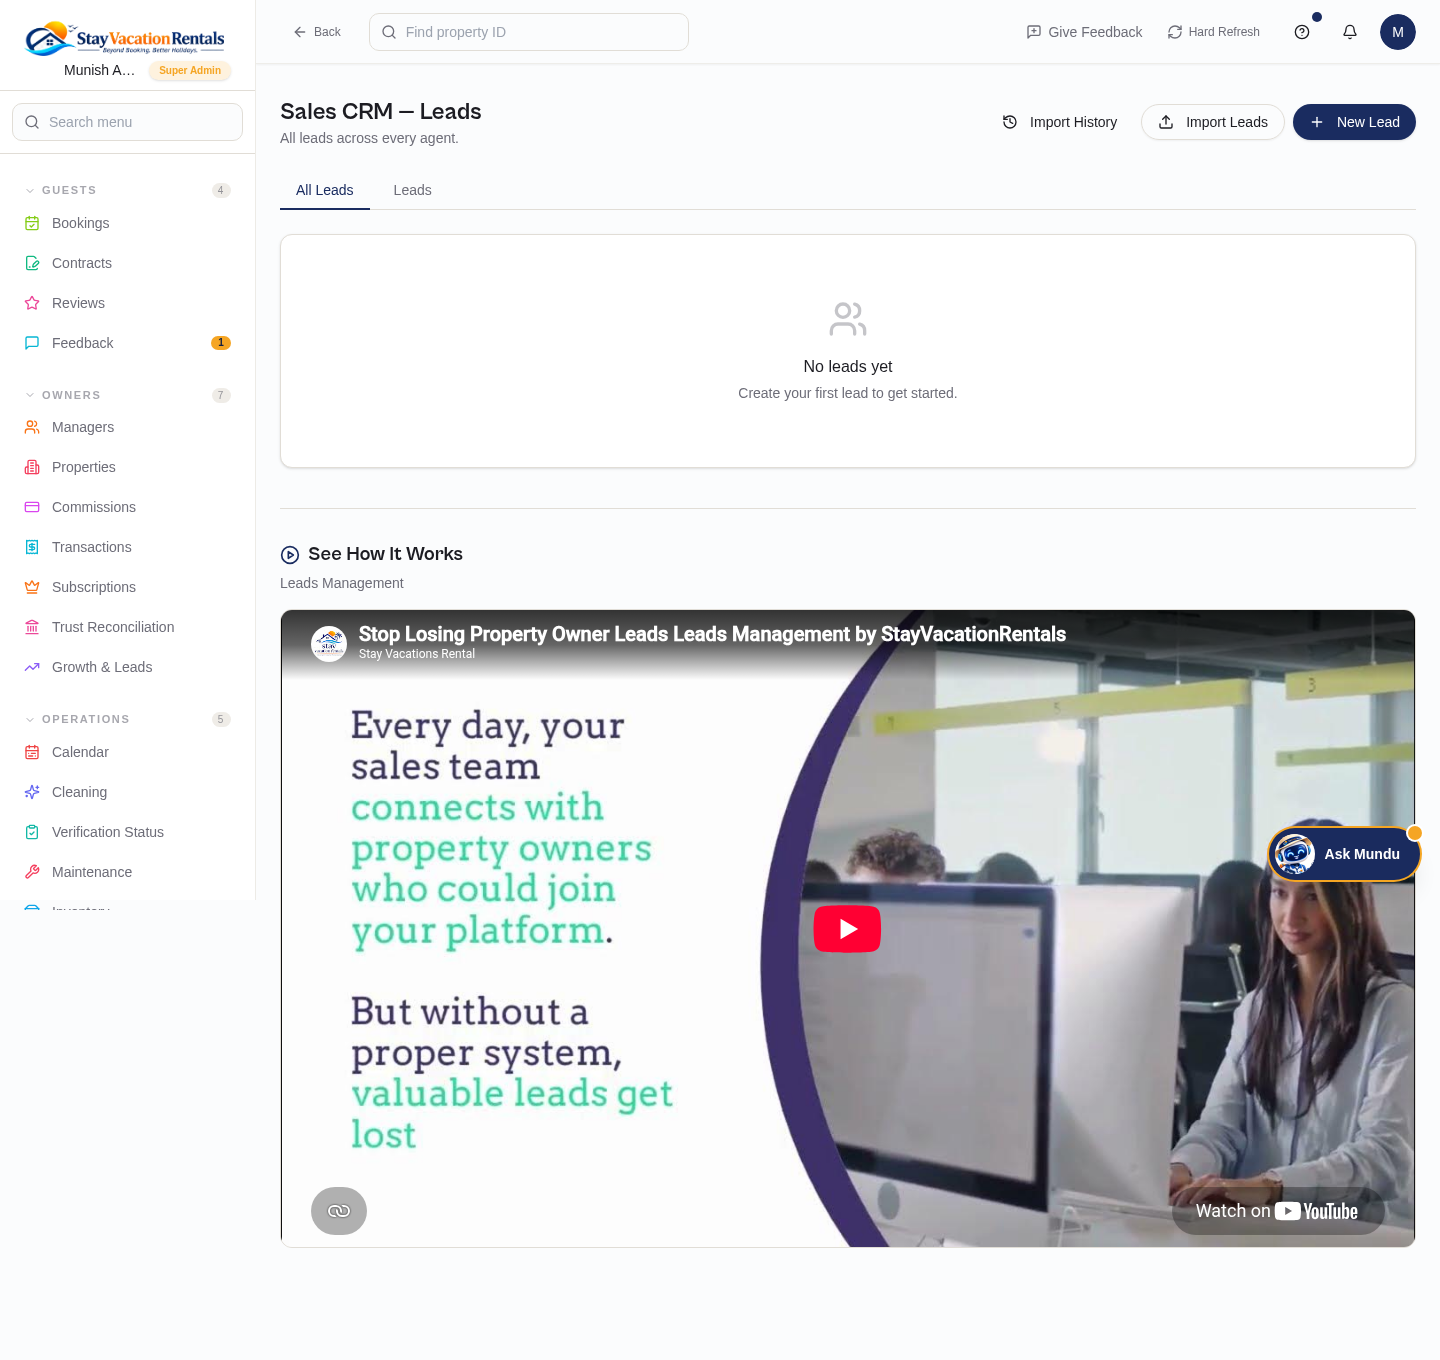This screenshot has height=1360, width=1440.
Task: Click the Commissions card icon
Action: 32,507
